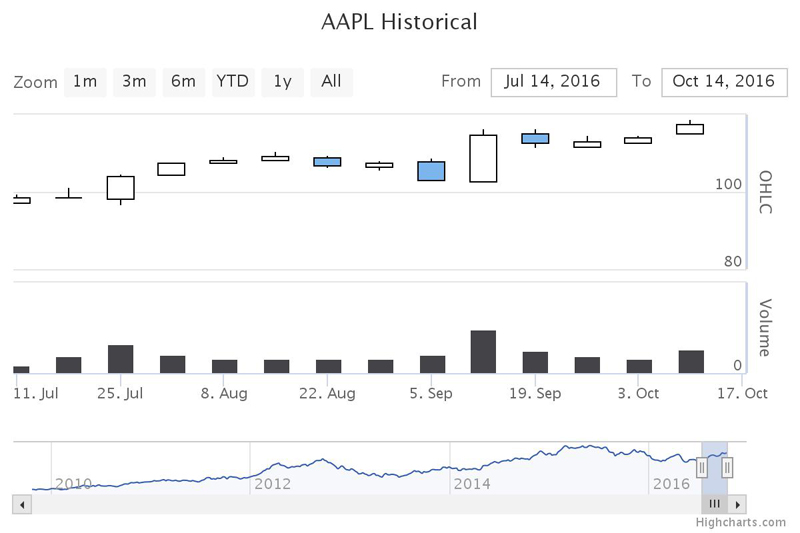Click the AAPL Historical chart title

(399, 22)
